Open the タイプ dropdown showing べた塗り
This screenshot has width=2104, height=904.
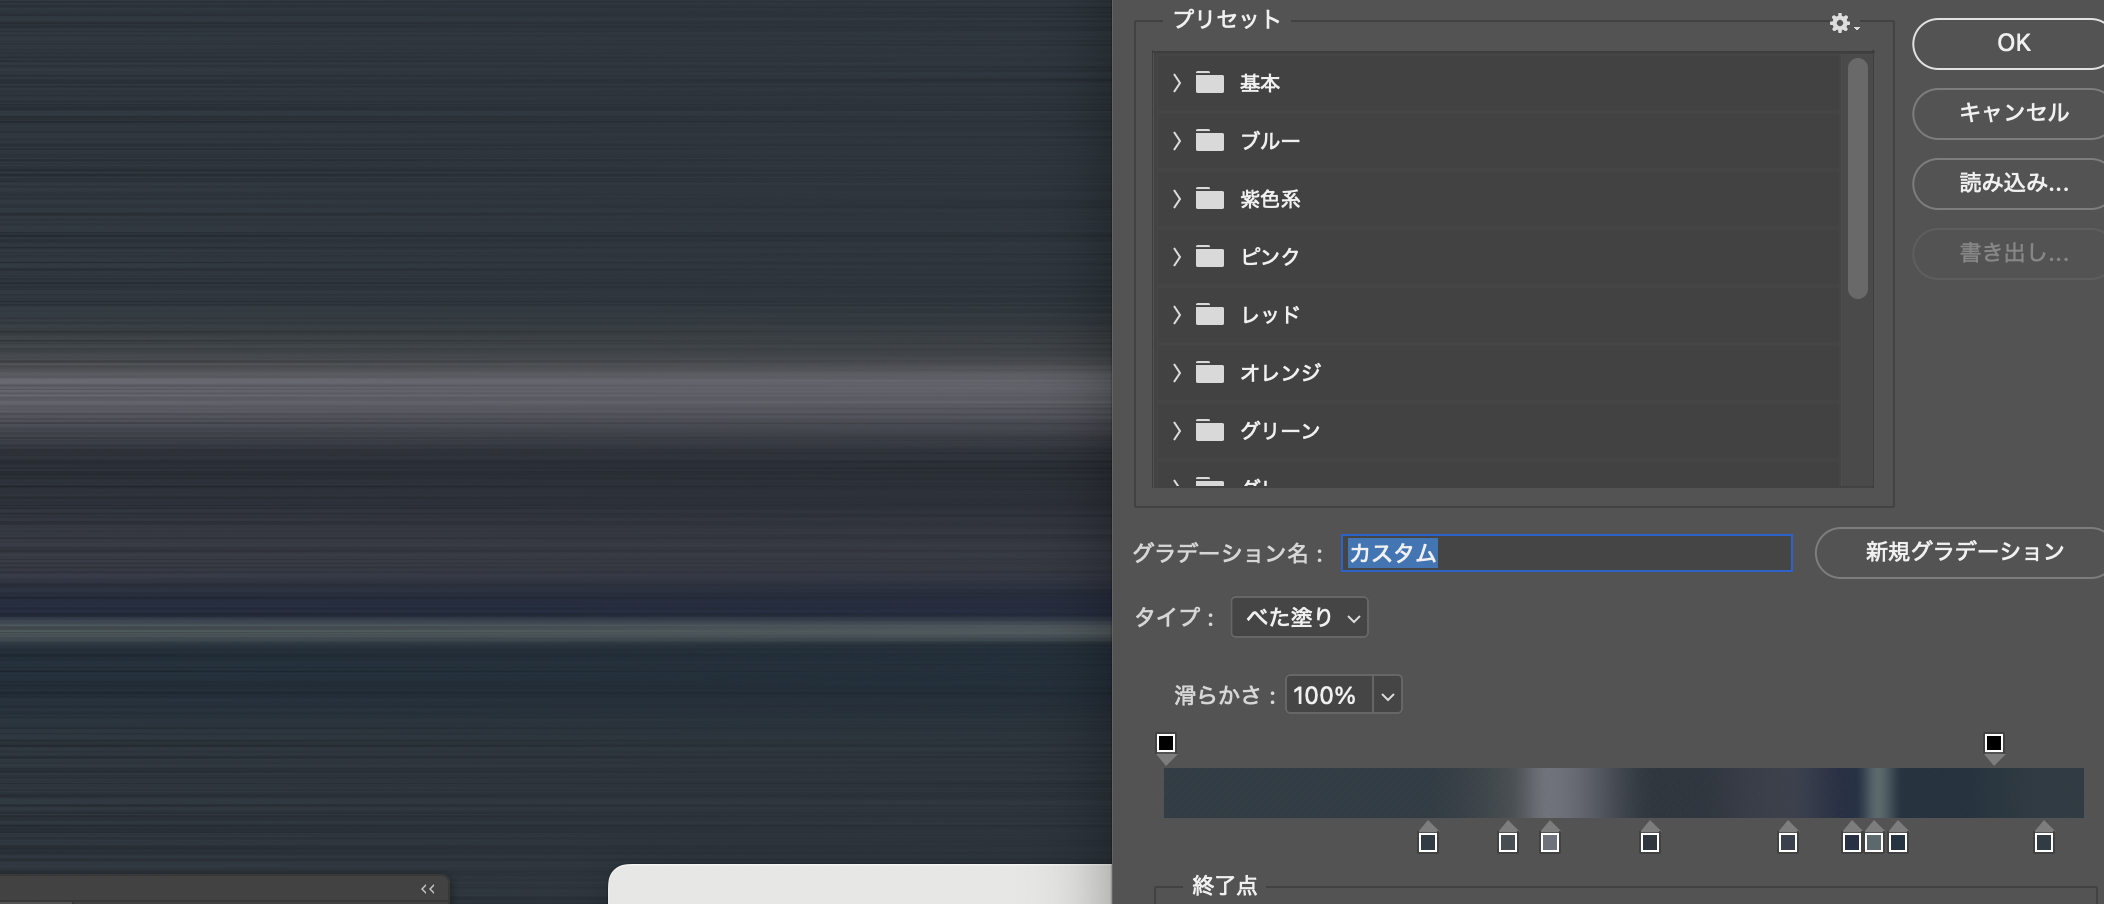tap(1299, 618)
